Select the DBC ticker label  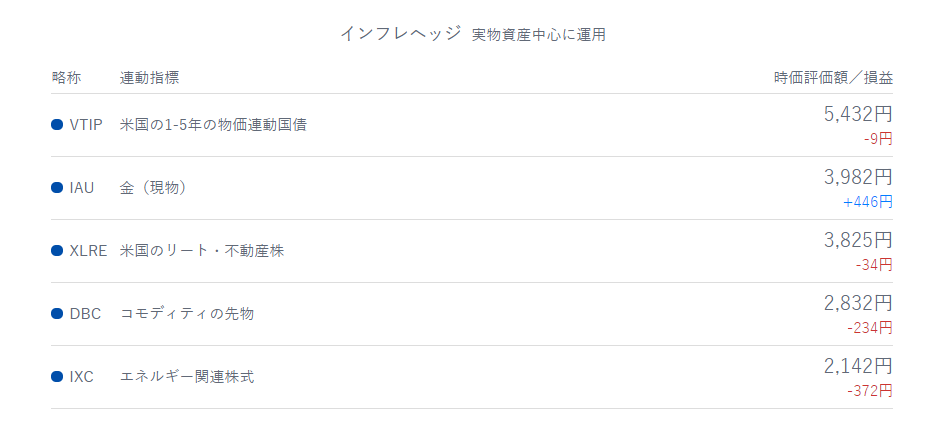[x=85, y=314]
